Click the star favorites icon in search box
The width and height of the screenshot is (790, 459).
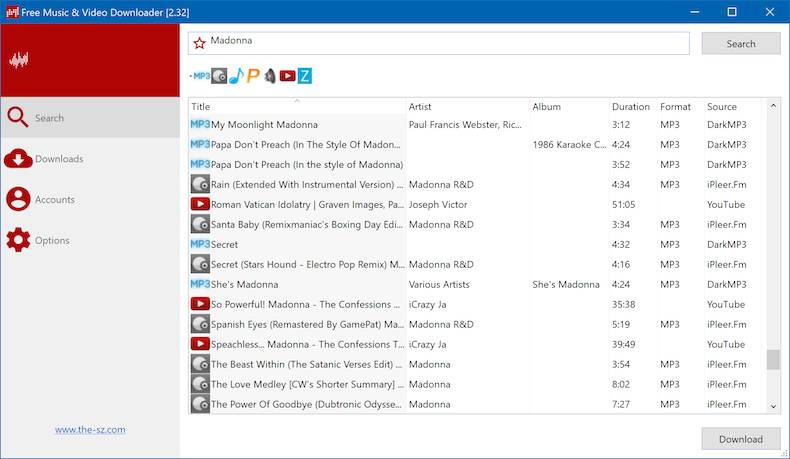click(199, 43)
